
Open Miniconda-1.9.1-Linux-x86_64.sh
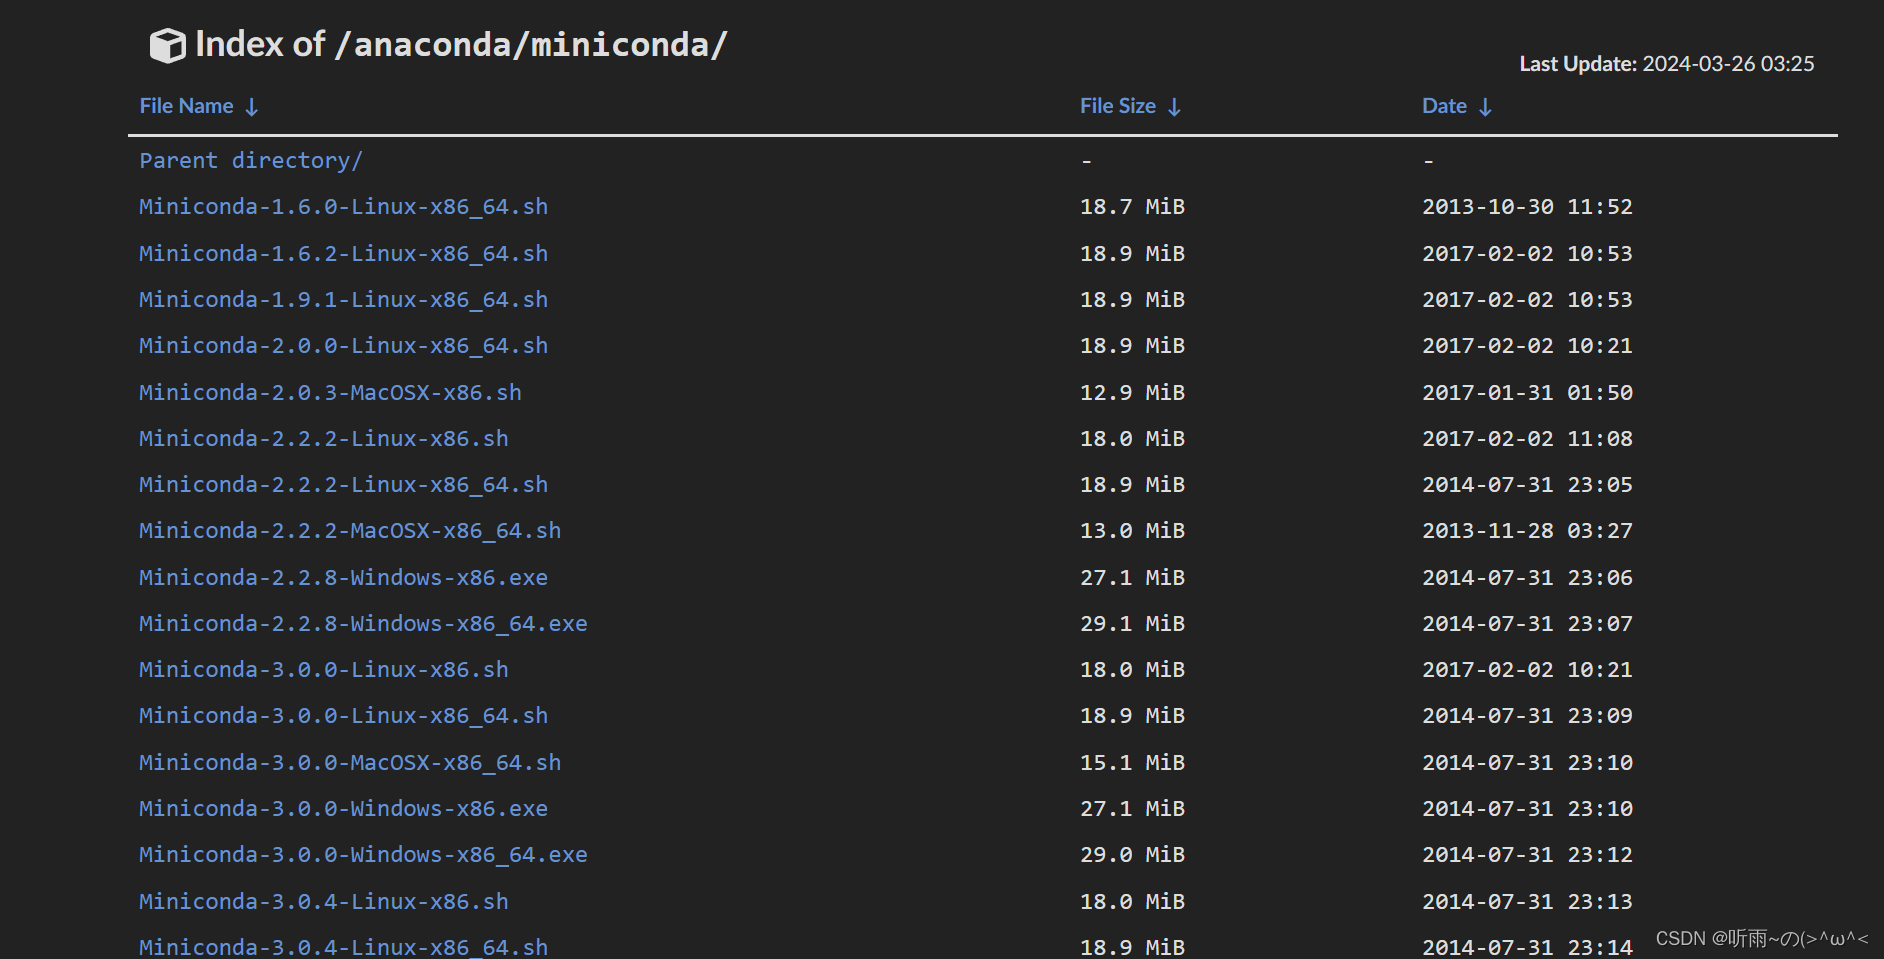(343, 299)
